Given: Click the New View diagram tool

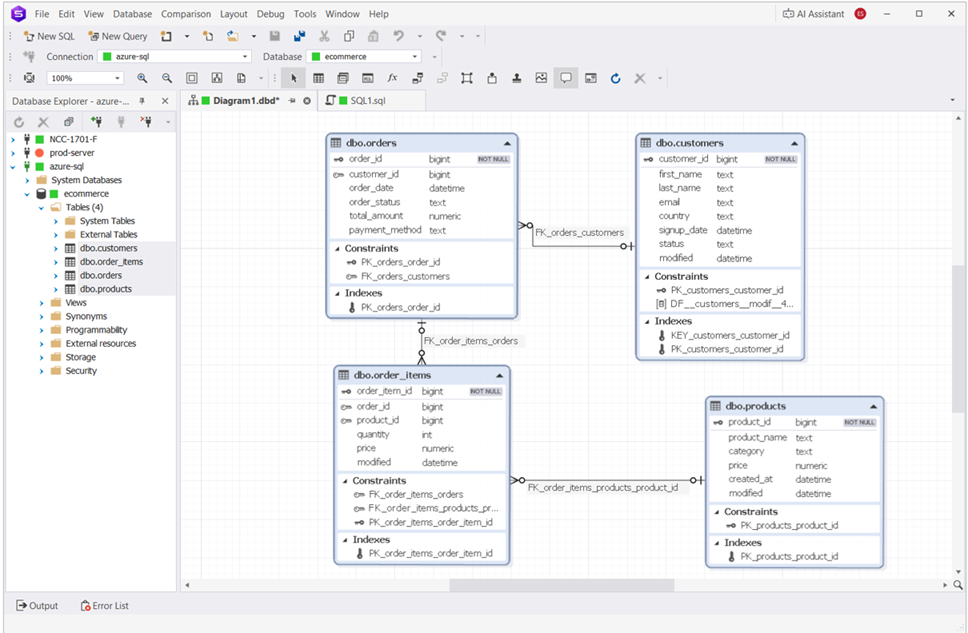Looking at the screenshot, I should coord(343,78).
